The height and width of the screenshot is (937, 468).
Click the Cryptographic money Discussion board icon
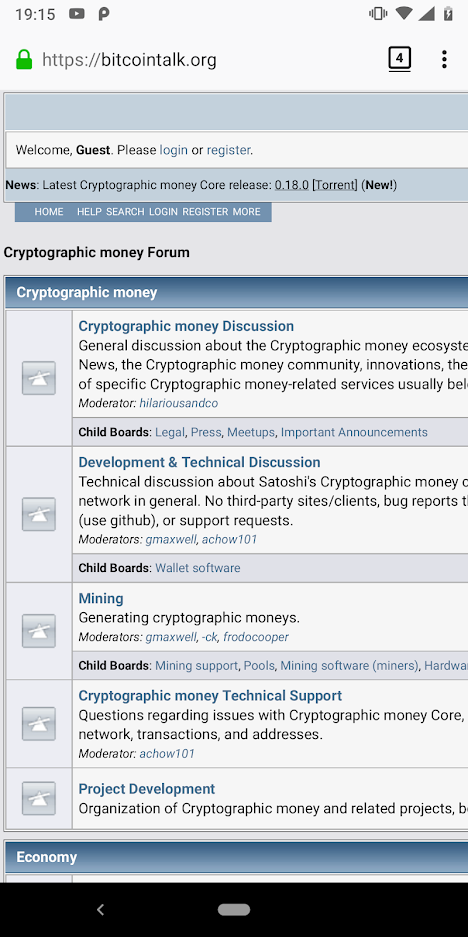[39, 378]
